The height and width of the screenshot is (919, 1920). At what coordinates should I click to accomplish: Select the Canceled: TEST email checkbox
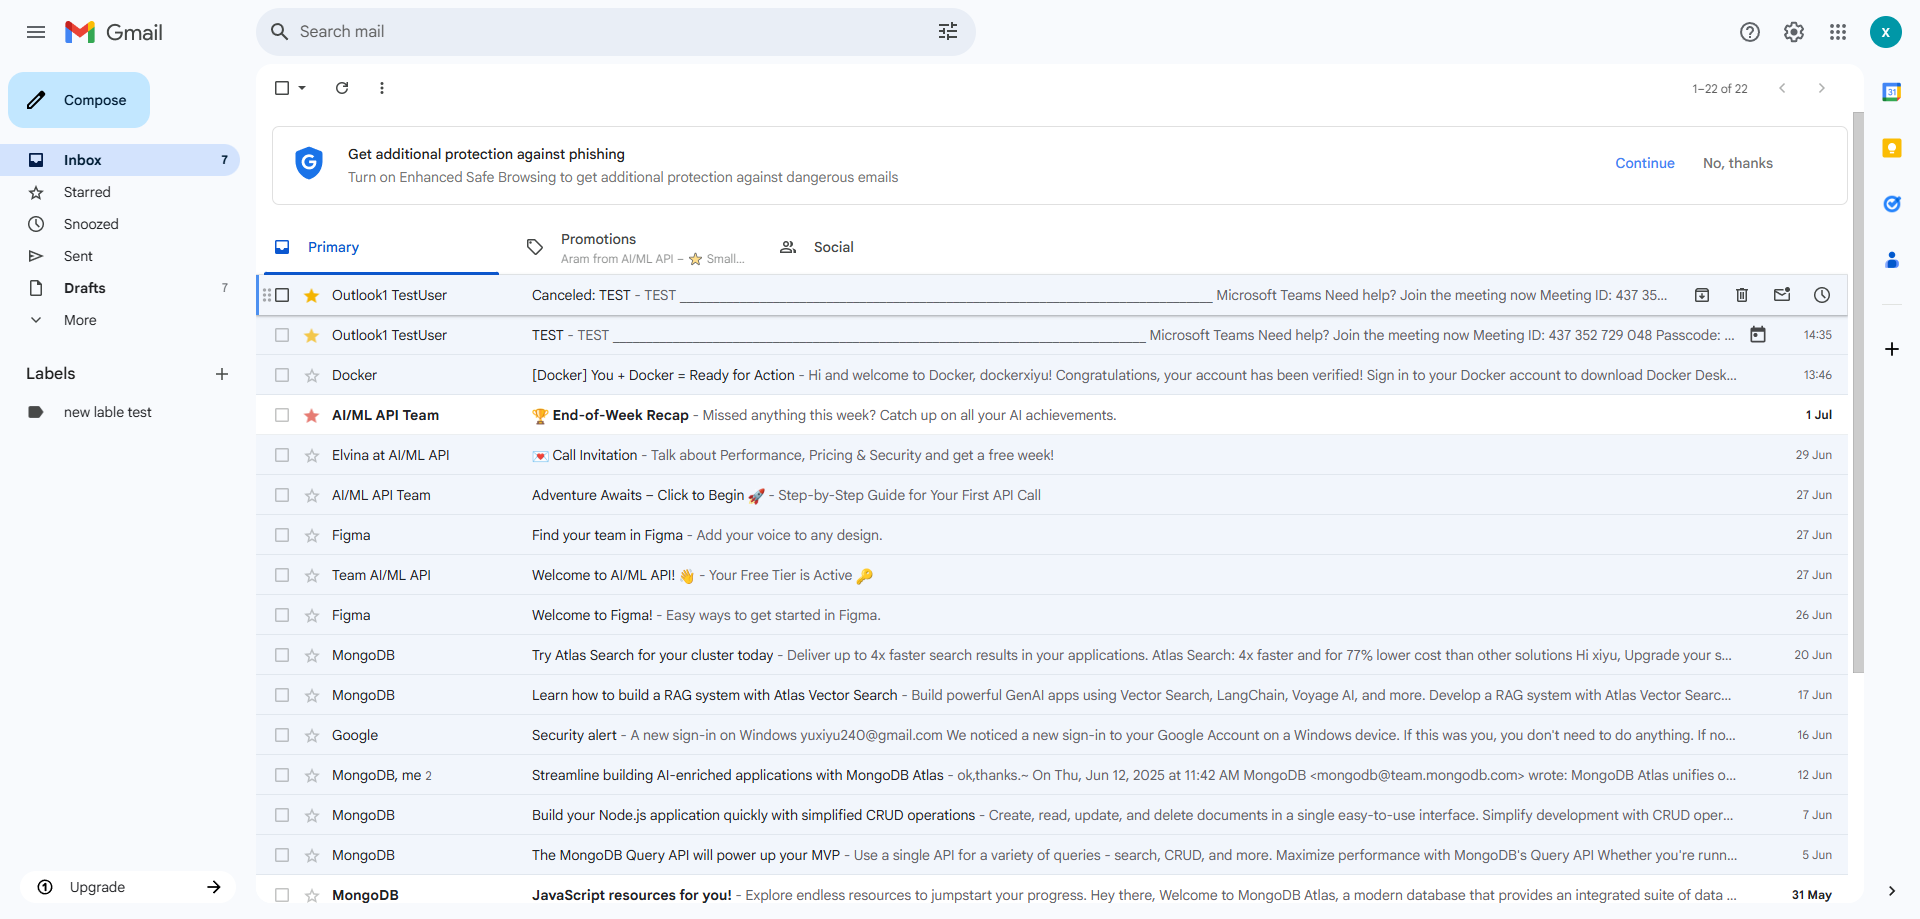point(282,295)
